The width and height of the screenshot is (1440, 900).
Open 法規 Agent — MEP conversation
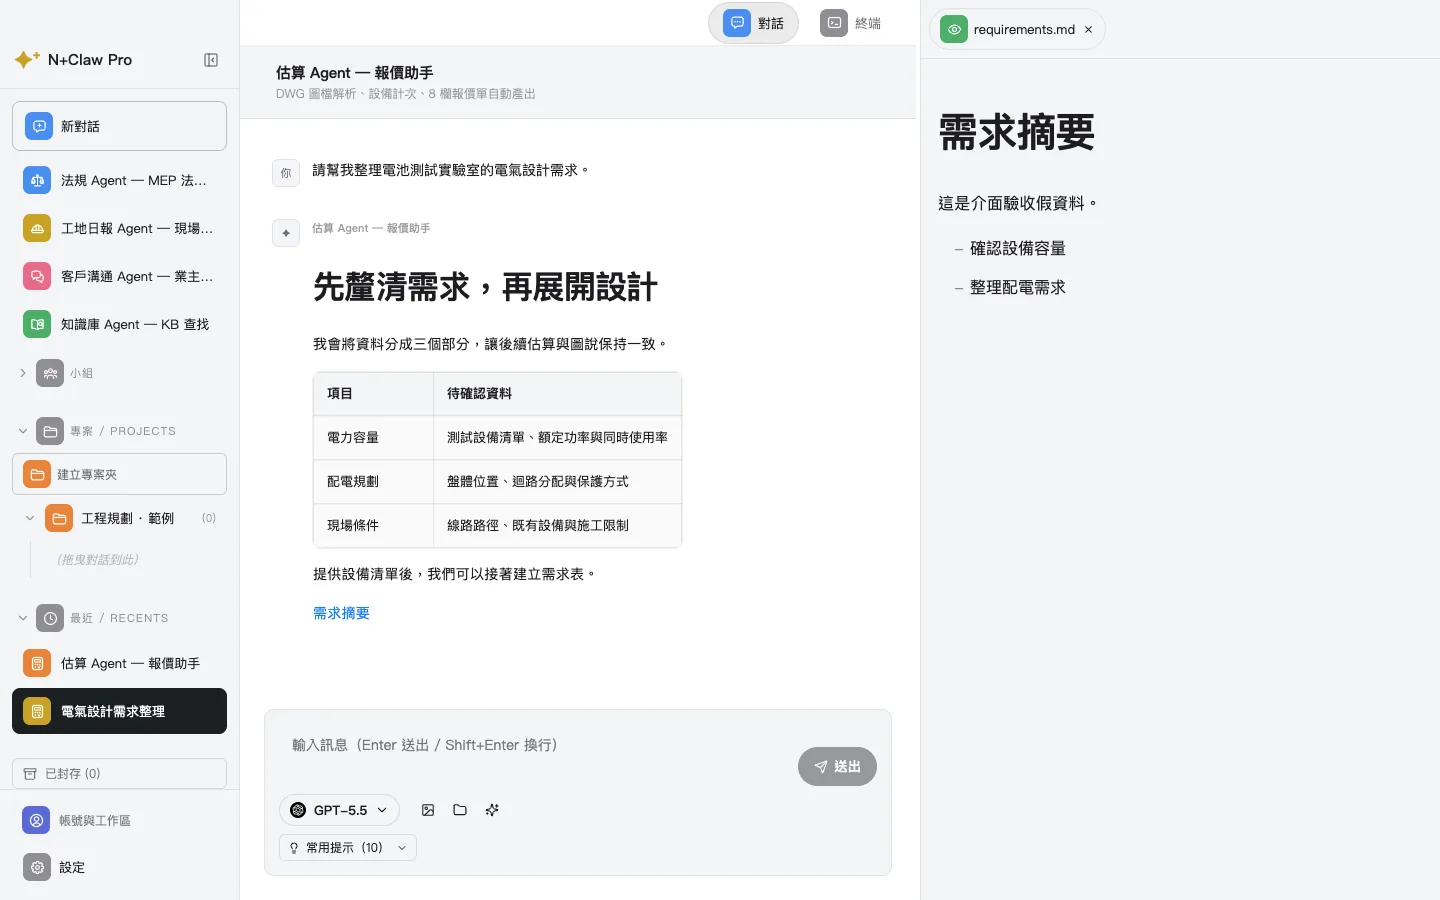point(119,180)
